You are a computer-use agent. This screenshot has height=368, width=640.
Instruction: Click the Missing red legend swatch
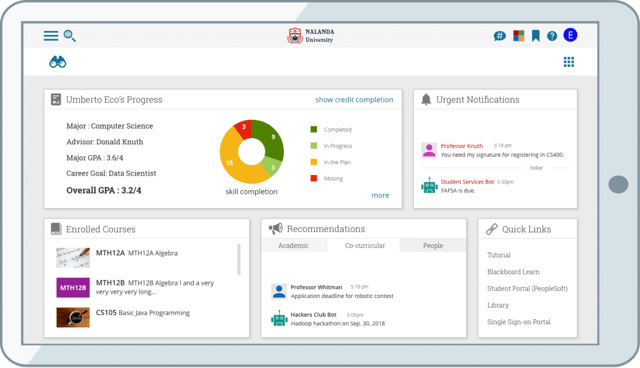[x=313, y=178]
